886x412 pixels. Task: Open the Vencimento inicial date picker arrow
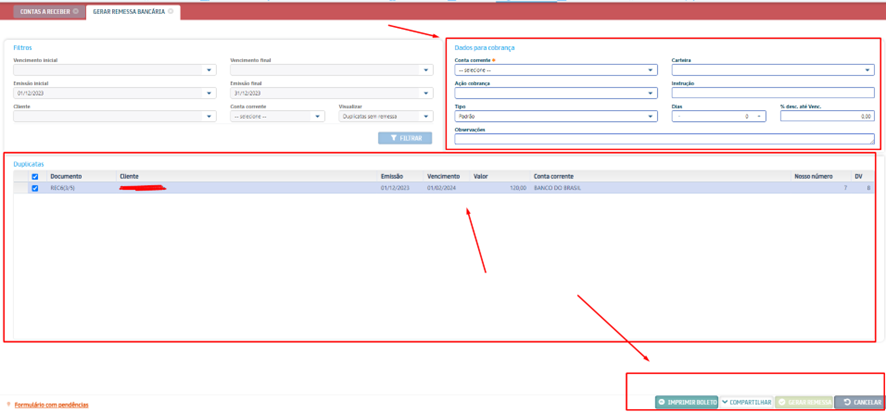pyautogui.click(x=209, y=70)
